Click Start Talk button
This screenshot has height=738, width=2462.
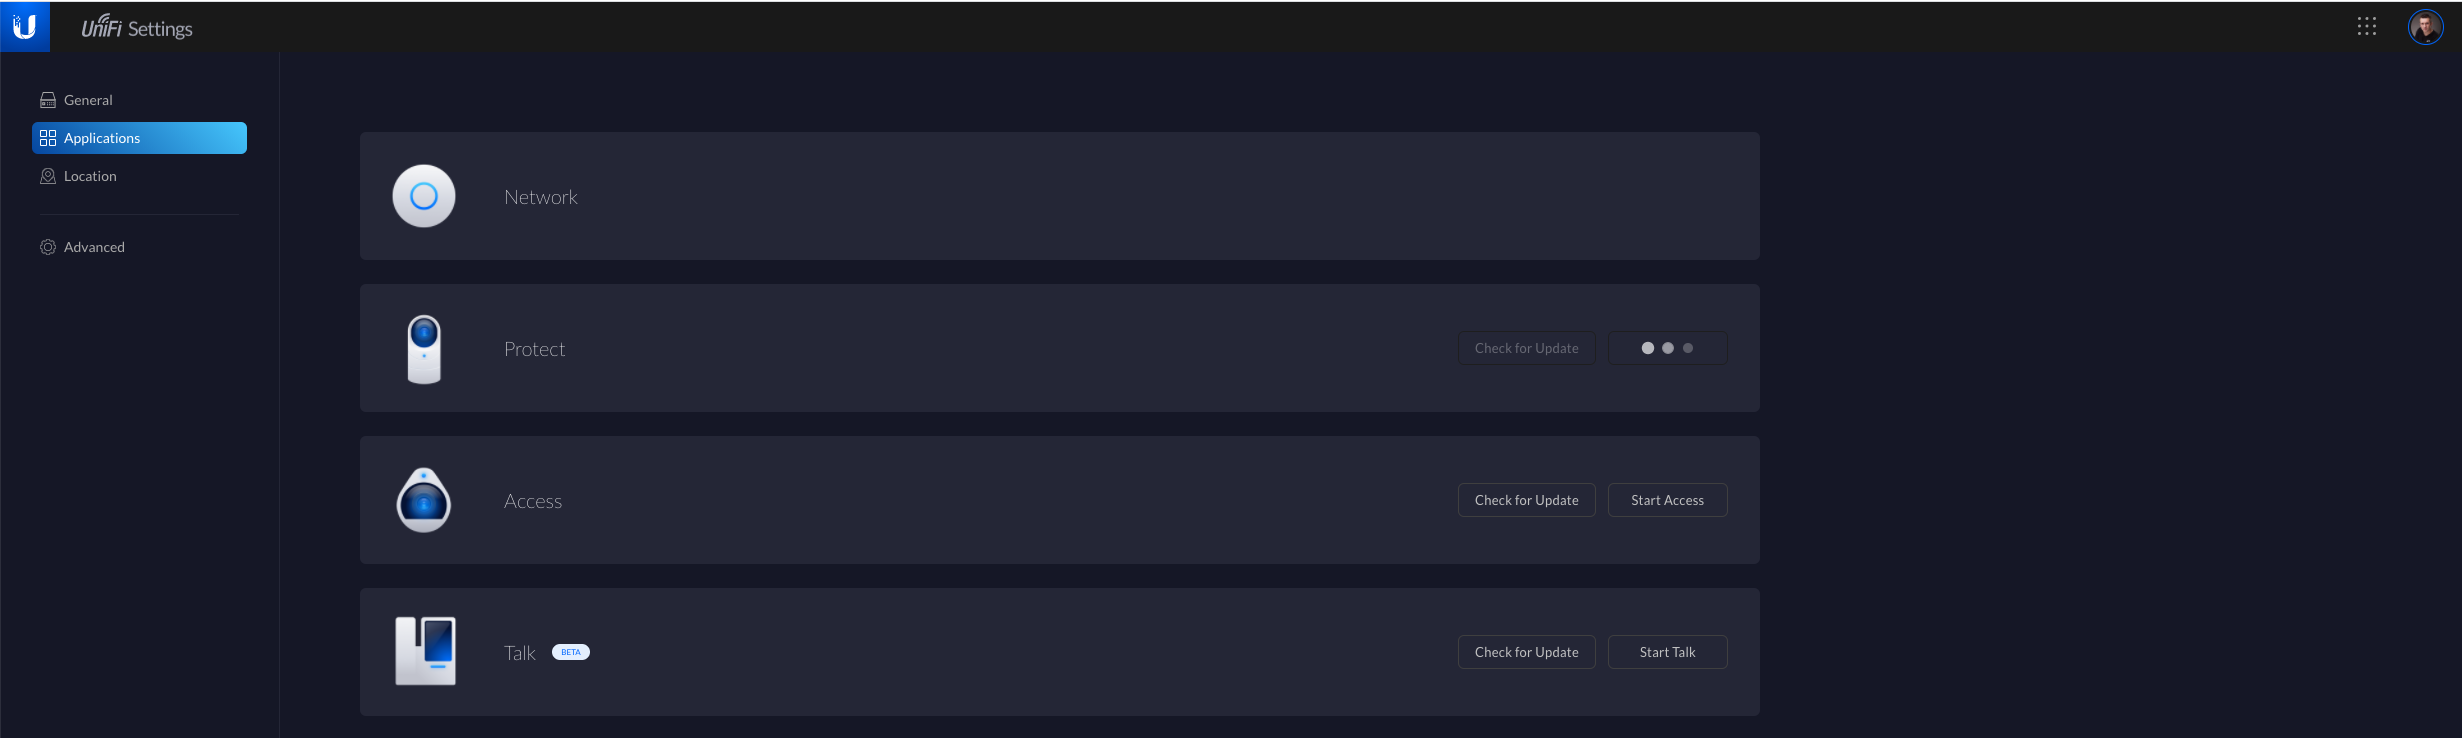[x=1667, y=652]
